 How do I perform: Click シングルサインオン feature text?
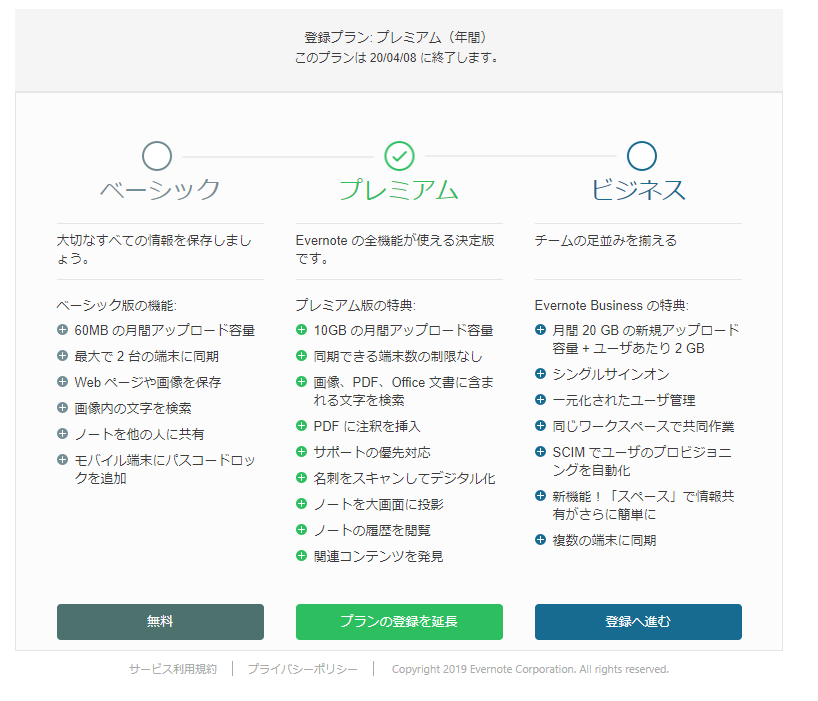pyautogui.click(x=611, y=374)
